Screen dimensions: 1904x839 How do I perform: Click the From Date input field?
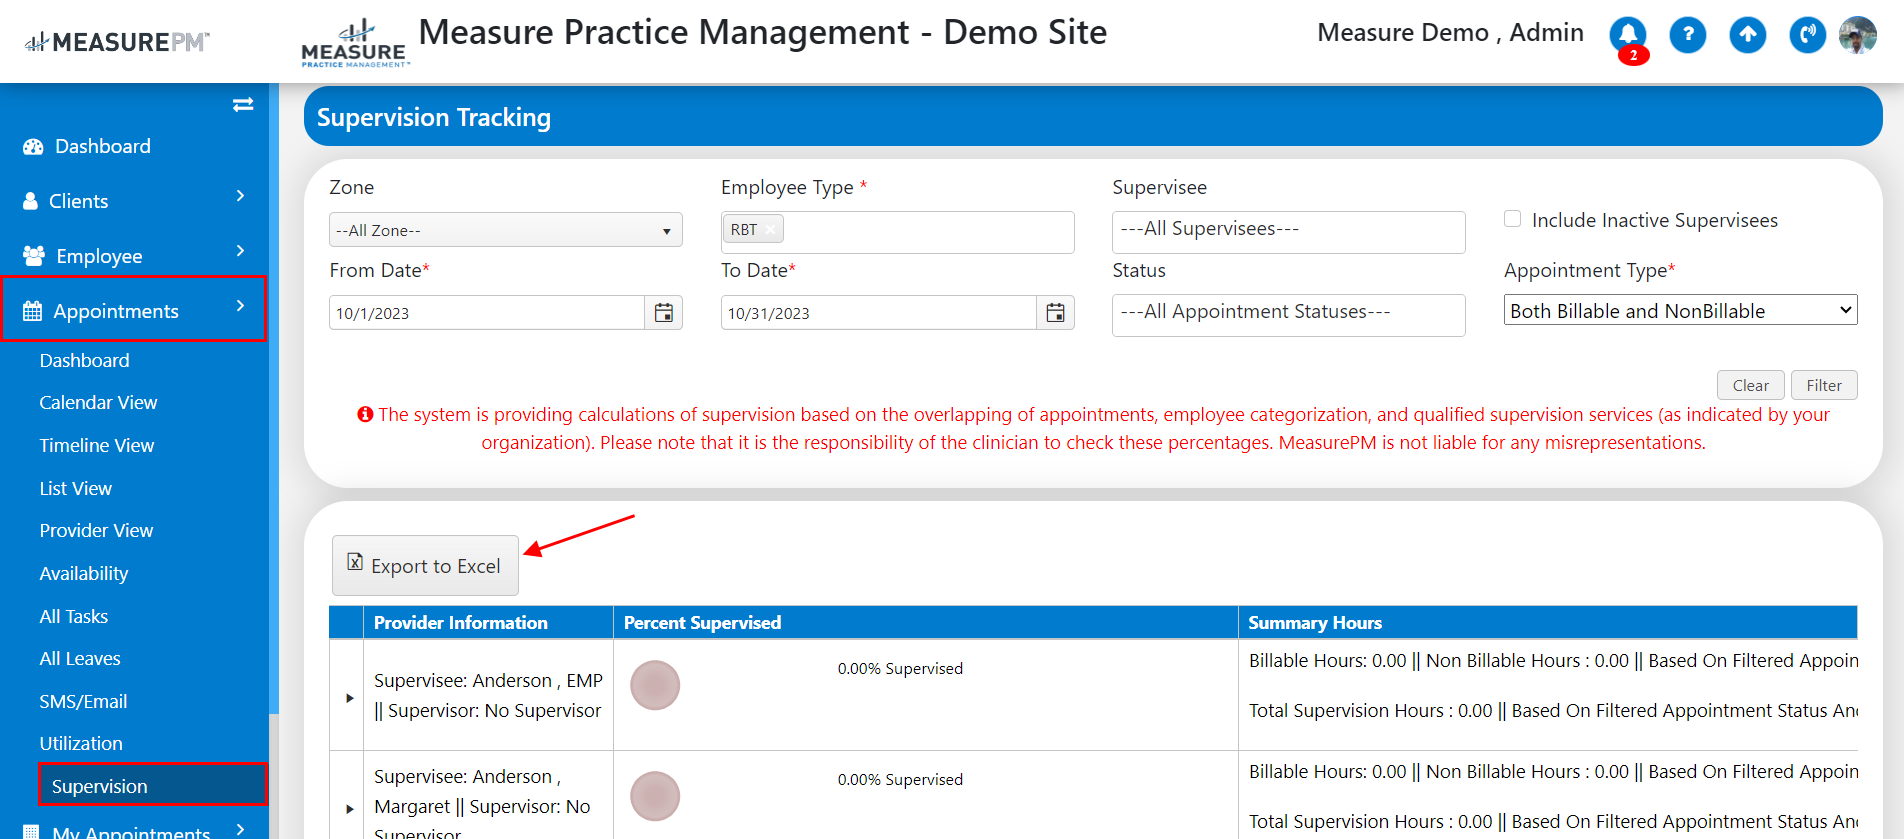487,313
